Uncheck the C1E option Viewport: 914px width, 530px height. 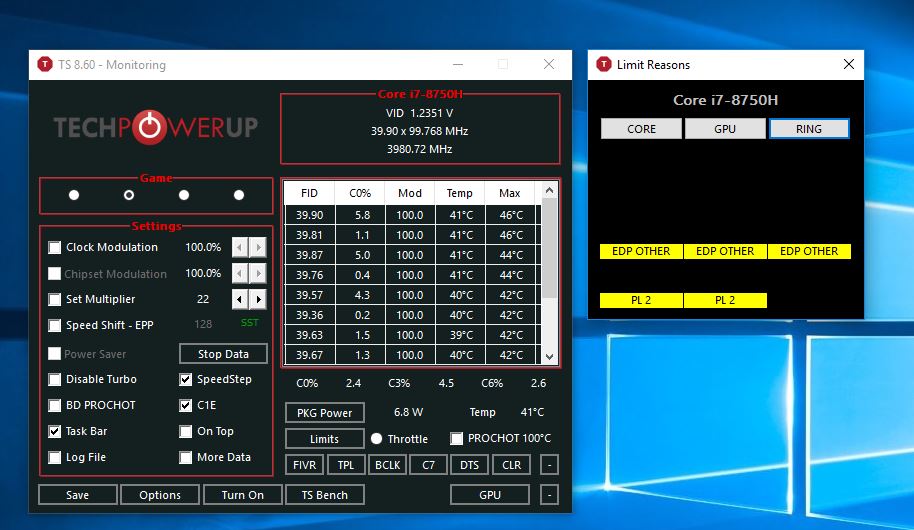[x=185, y=405]
